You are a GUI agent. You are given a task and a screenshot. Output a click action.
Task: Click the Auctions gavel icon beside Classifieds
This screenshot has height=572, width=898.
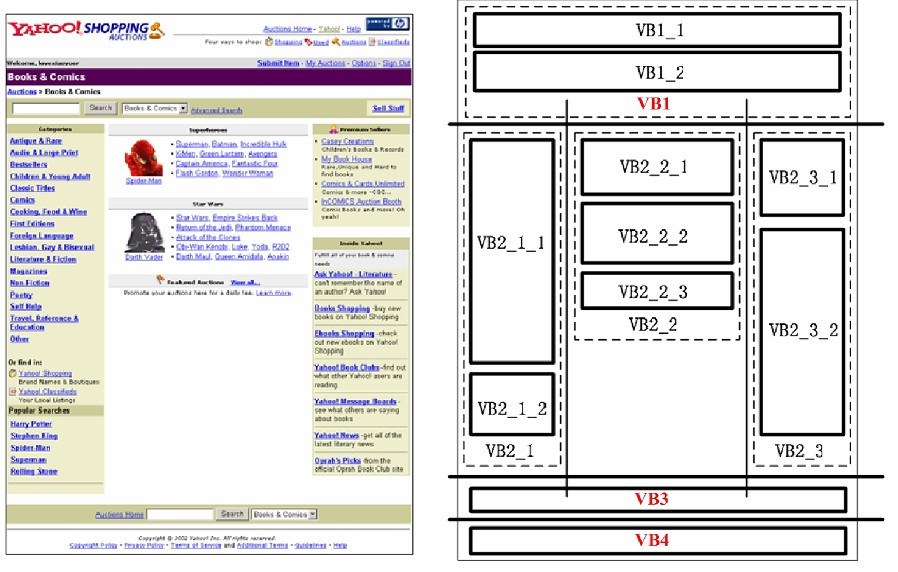tap(336, 42)
